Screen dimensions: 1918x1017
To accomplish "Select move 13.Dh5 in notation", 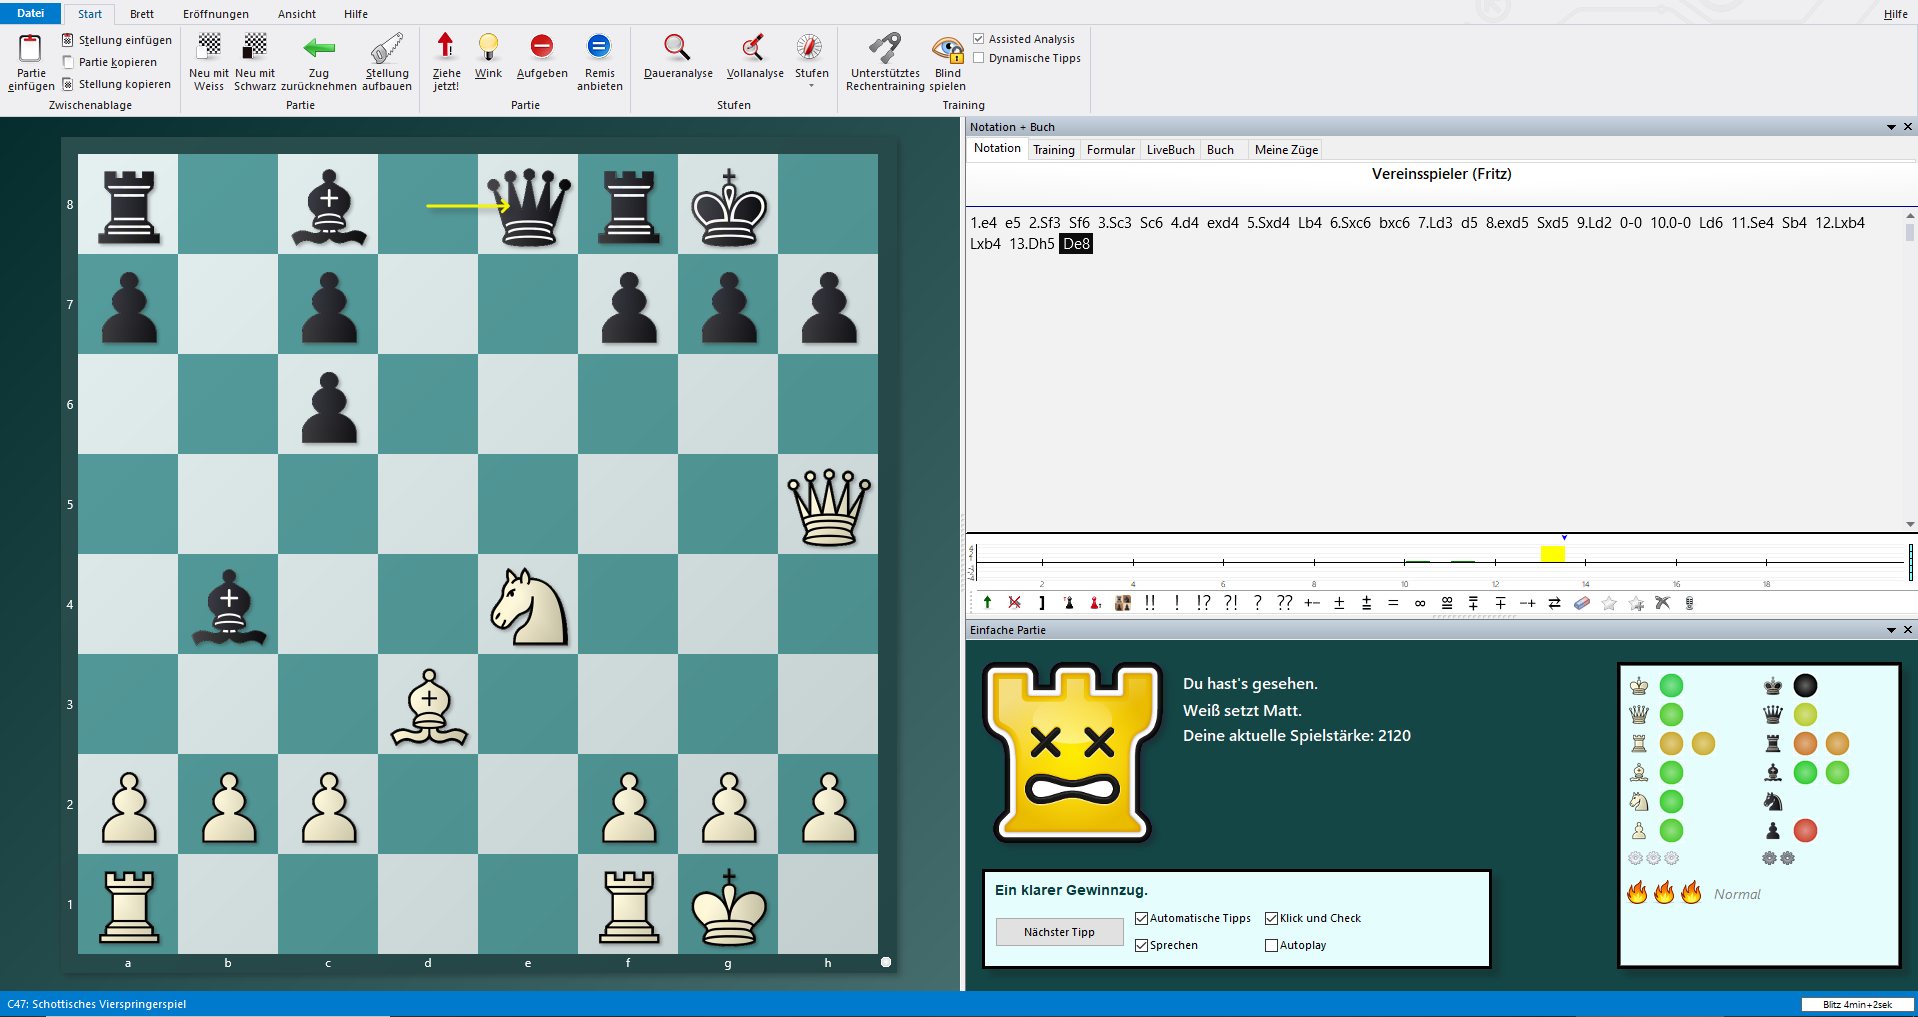I will pyautogui.click(x=1032, y=244).
